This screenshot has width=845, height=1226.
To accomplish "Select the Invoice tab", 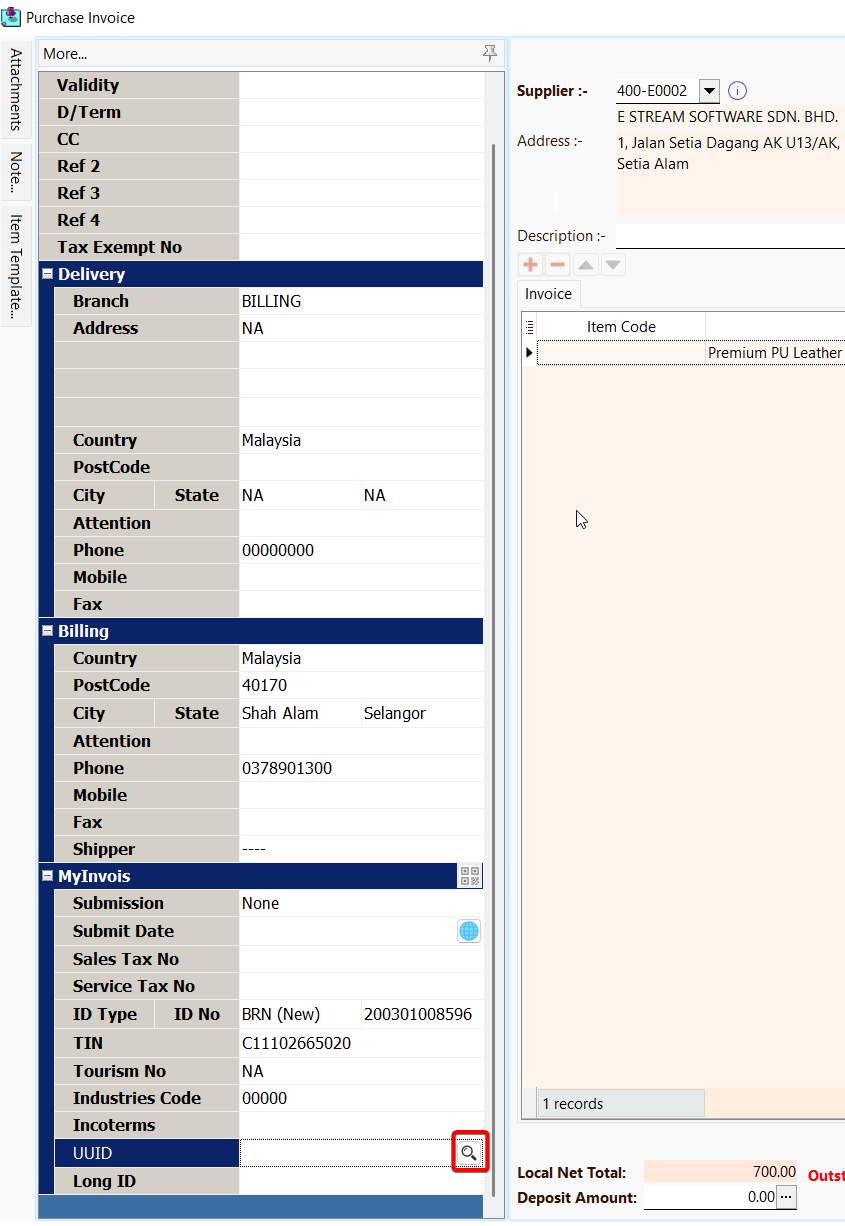I will (548, 294).
